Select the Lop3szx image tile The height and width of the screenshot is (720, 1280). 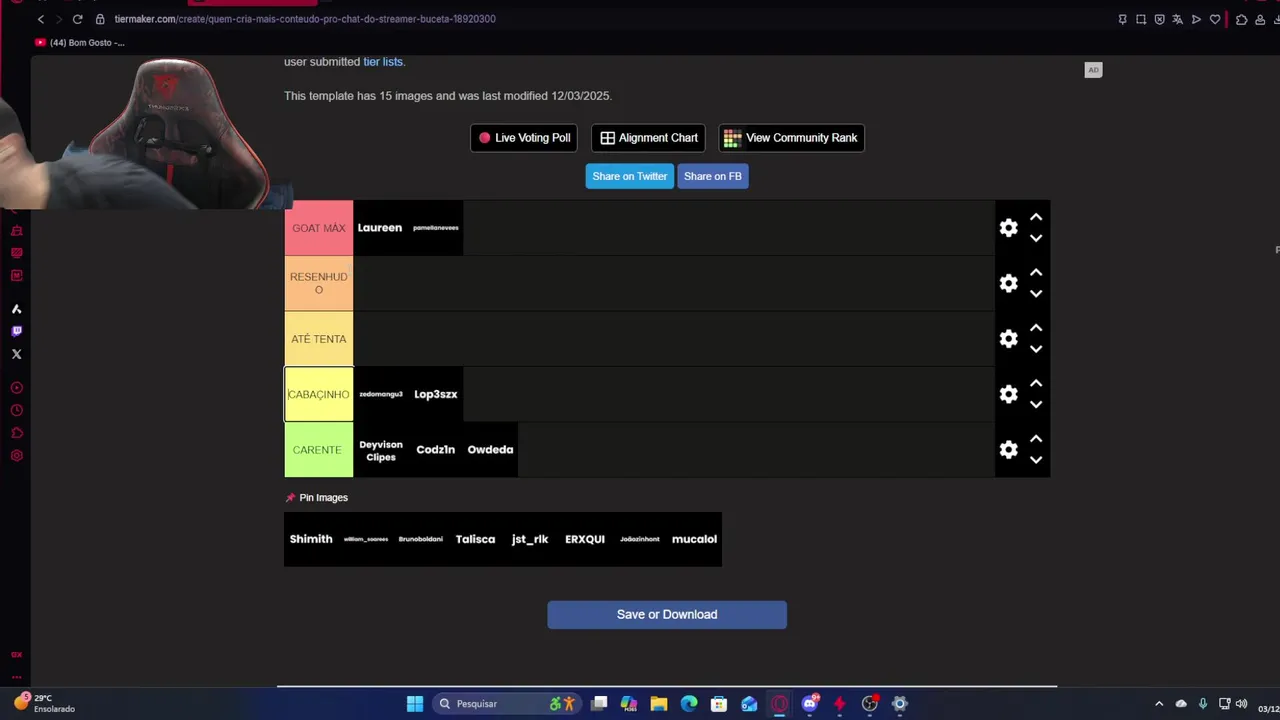(x=436, y=394)
